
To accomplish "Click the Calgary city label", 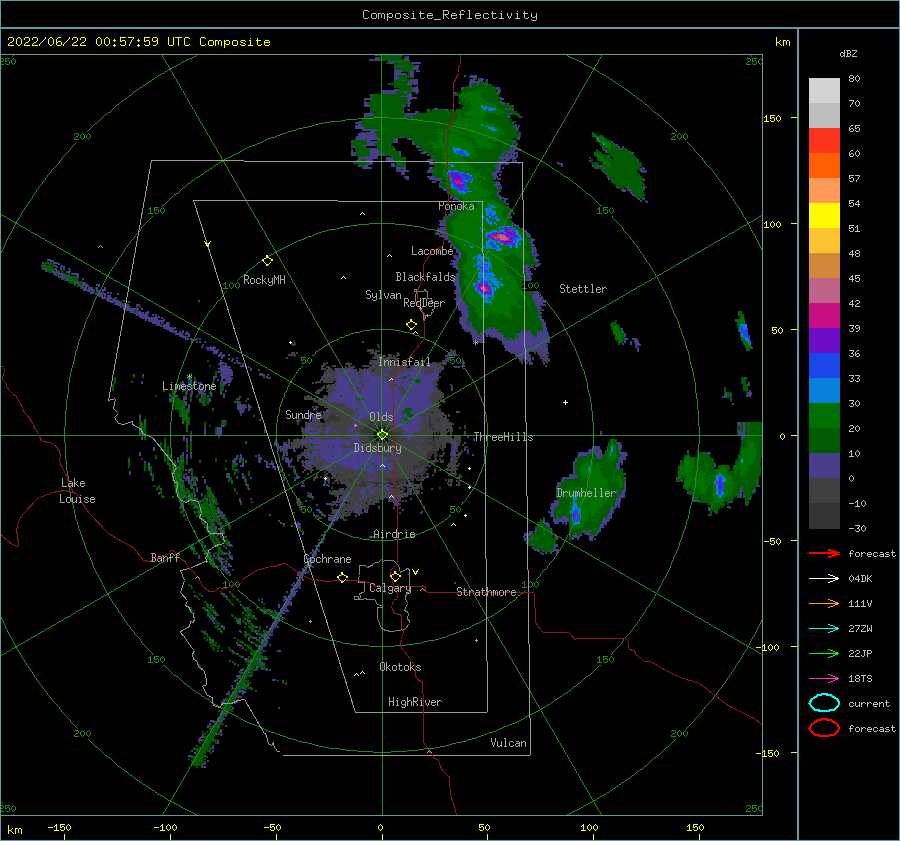I will coord(390,588).
